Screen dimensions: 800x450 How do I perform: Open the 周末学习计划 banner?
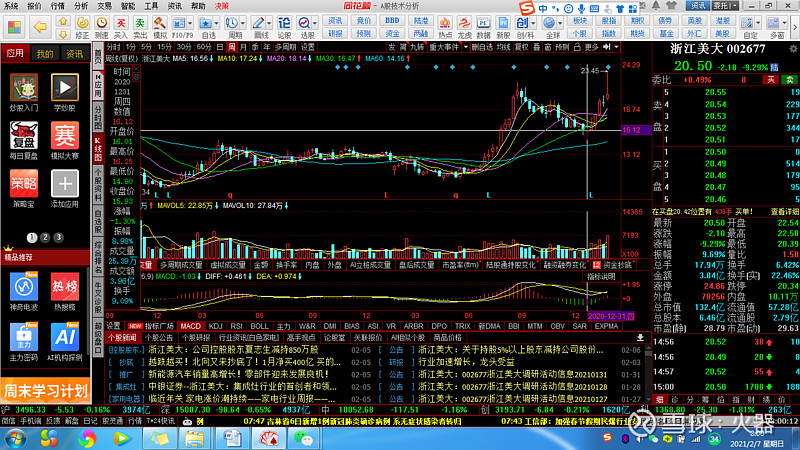[x=45, y=391]
